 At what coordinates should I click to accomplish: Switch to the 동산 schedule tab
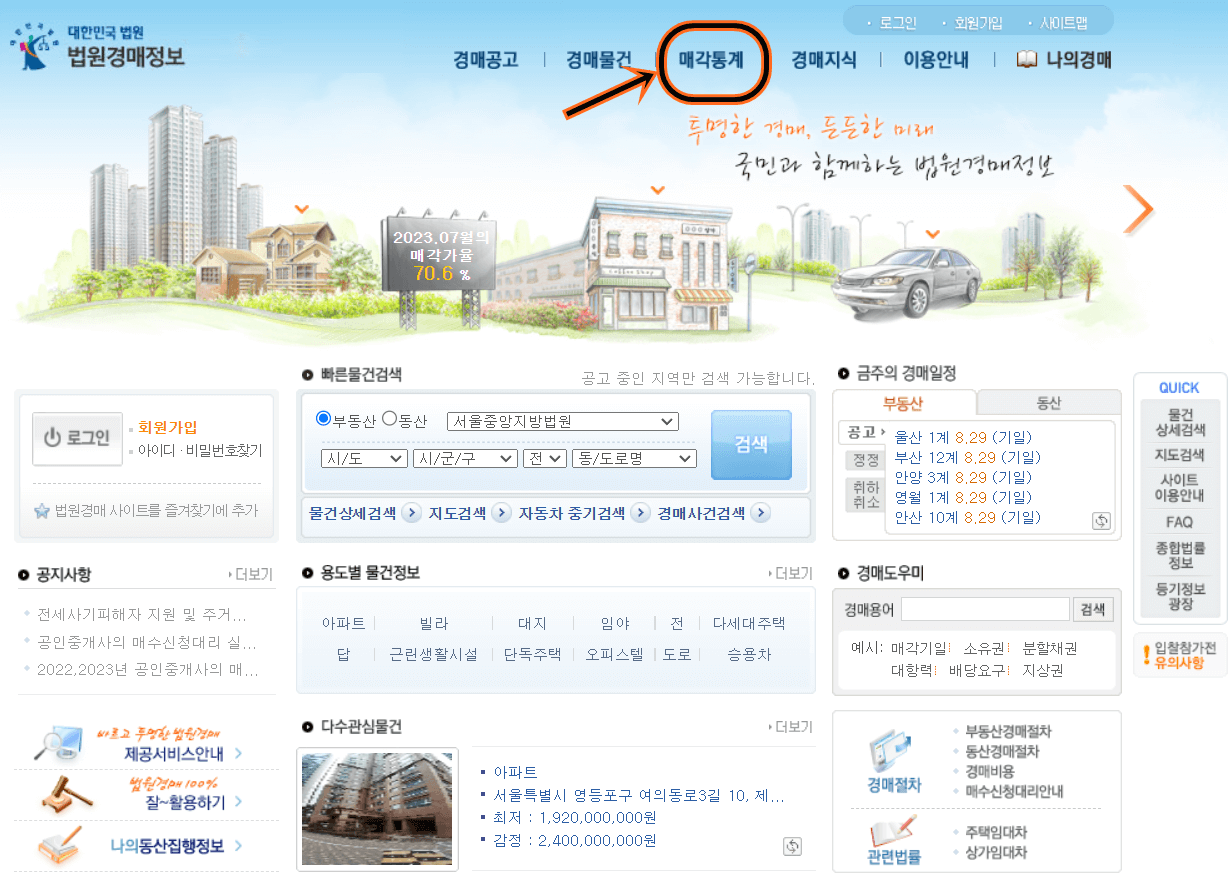point(1048,402)
